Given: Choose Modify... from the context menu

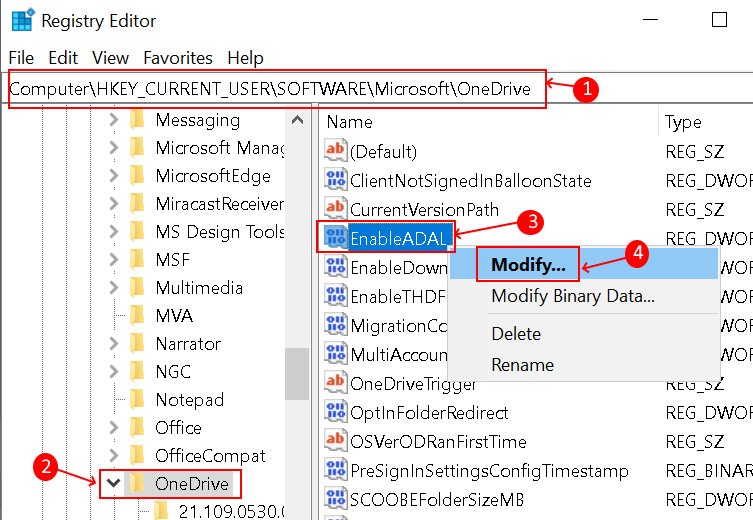Looking at the screenshot, I should (584, 264).
